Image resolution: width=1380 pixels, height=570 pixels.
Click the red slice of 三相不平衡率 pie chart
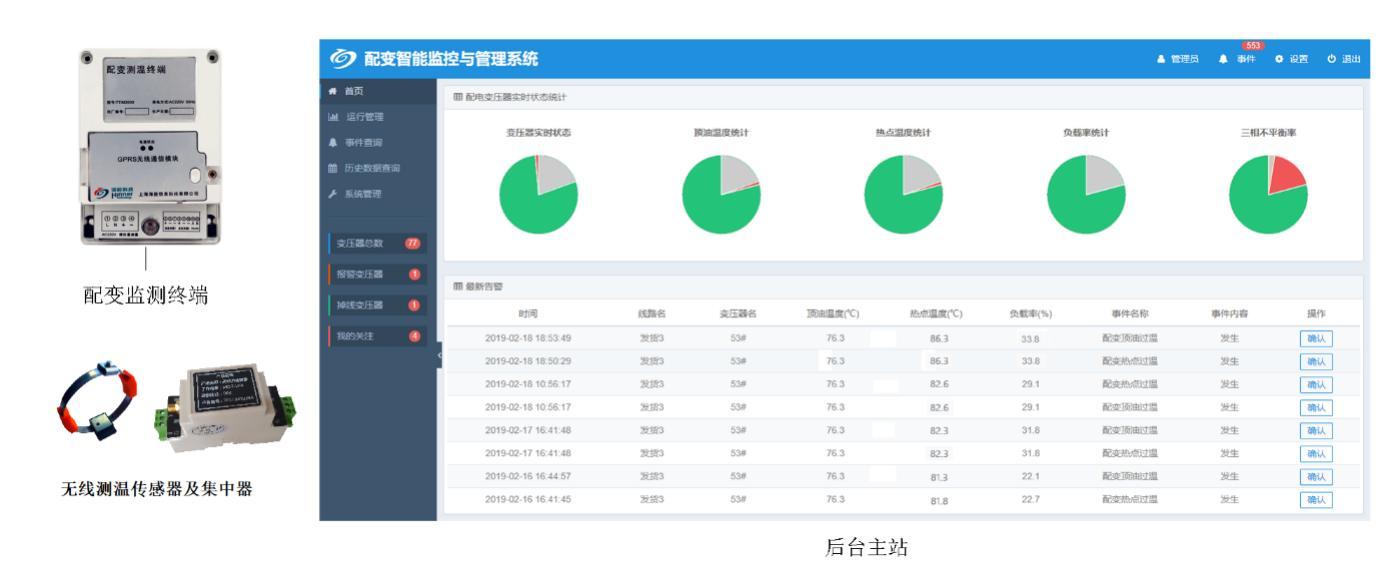point(1287,177)
